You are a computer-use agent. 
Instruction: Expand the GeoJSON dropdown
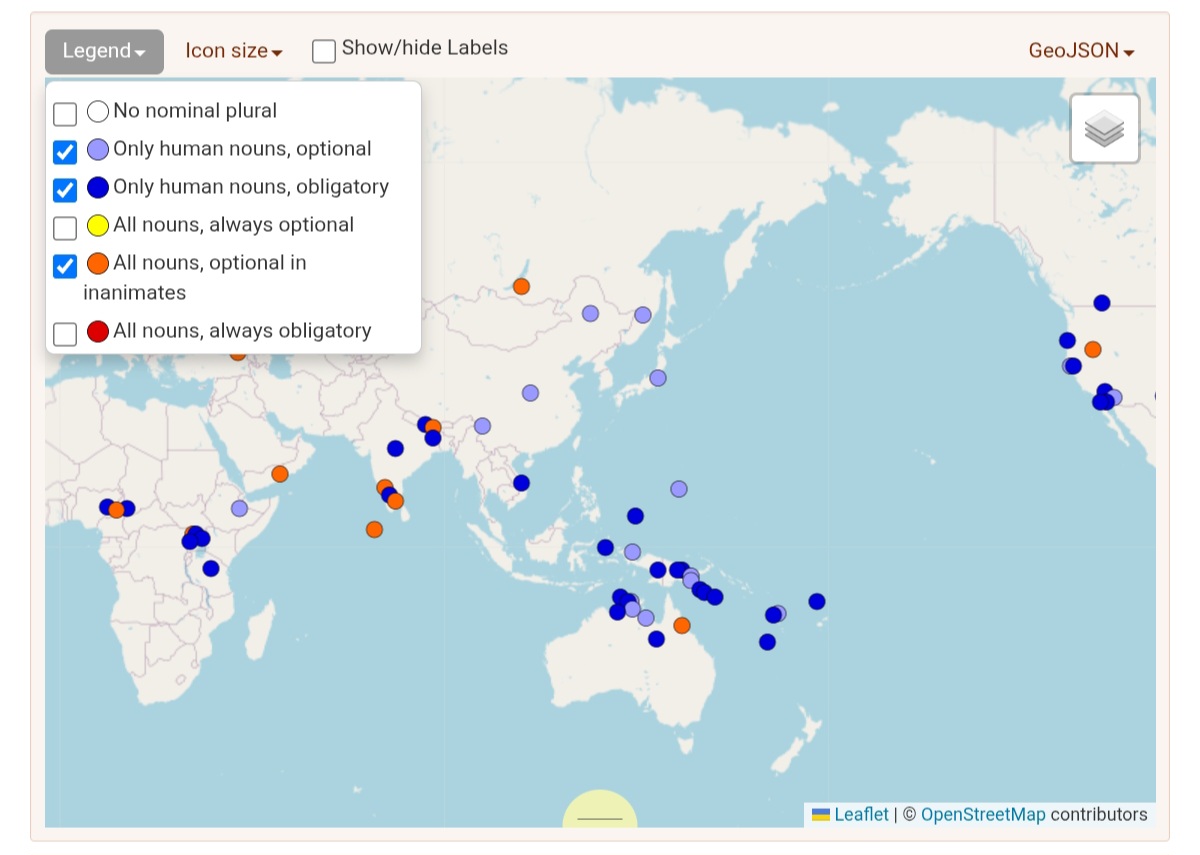(x=1081, y=51)
